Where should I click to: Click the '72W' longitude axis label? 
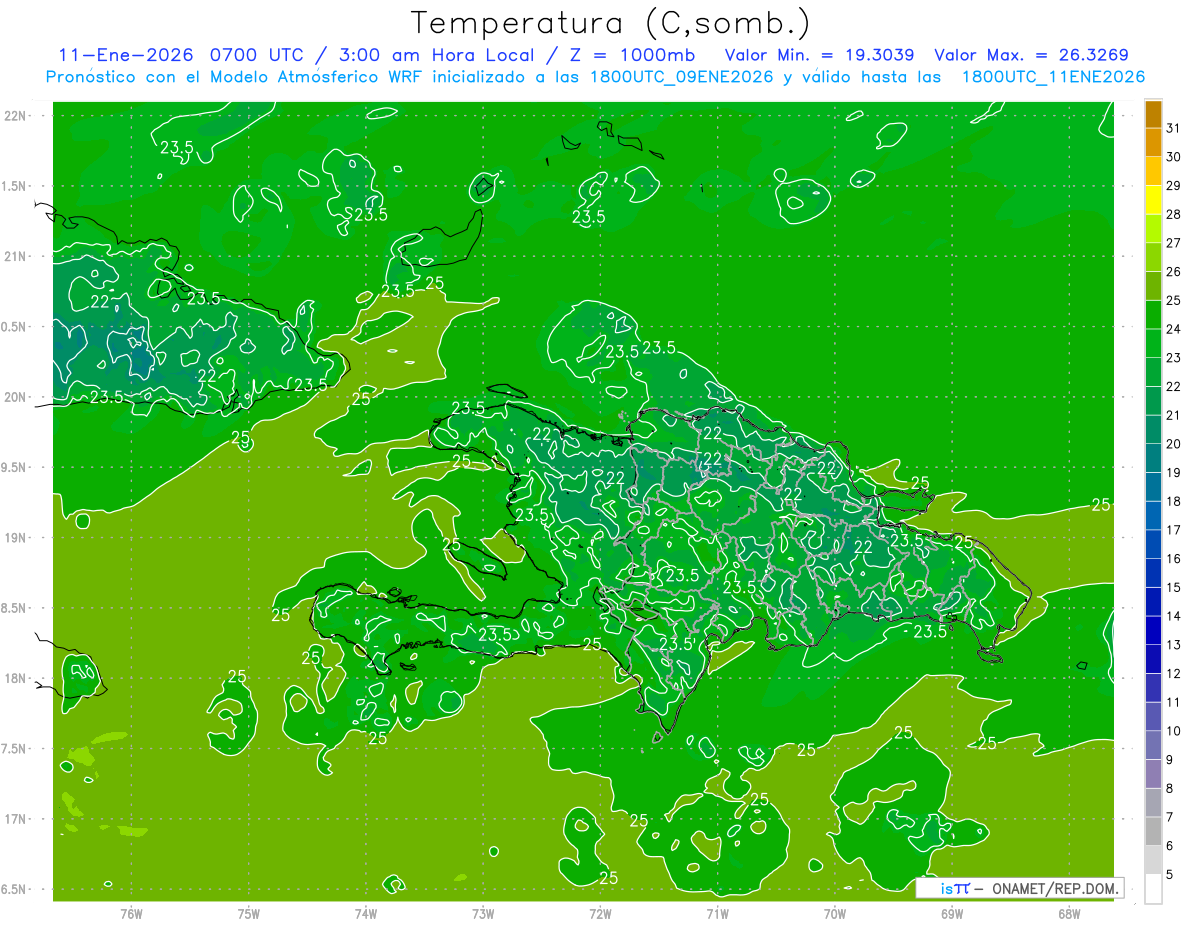click(600, 913)
